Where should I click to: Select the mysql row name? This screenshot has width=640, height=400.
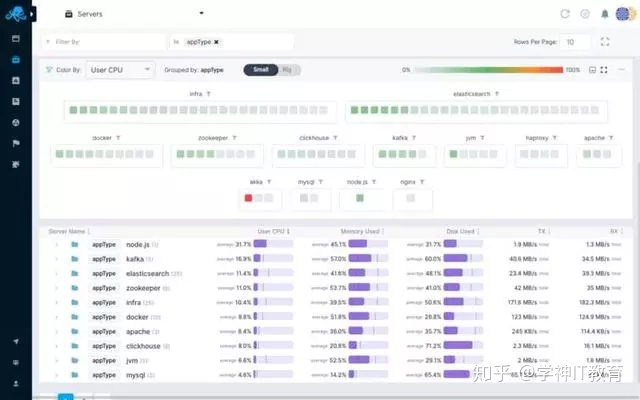coord(136,375)
